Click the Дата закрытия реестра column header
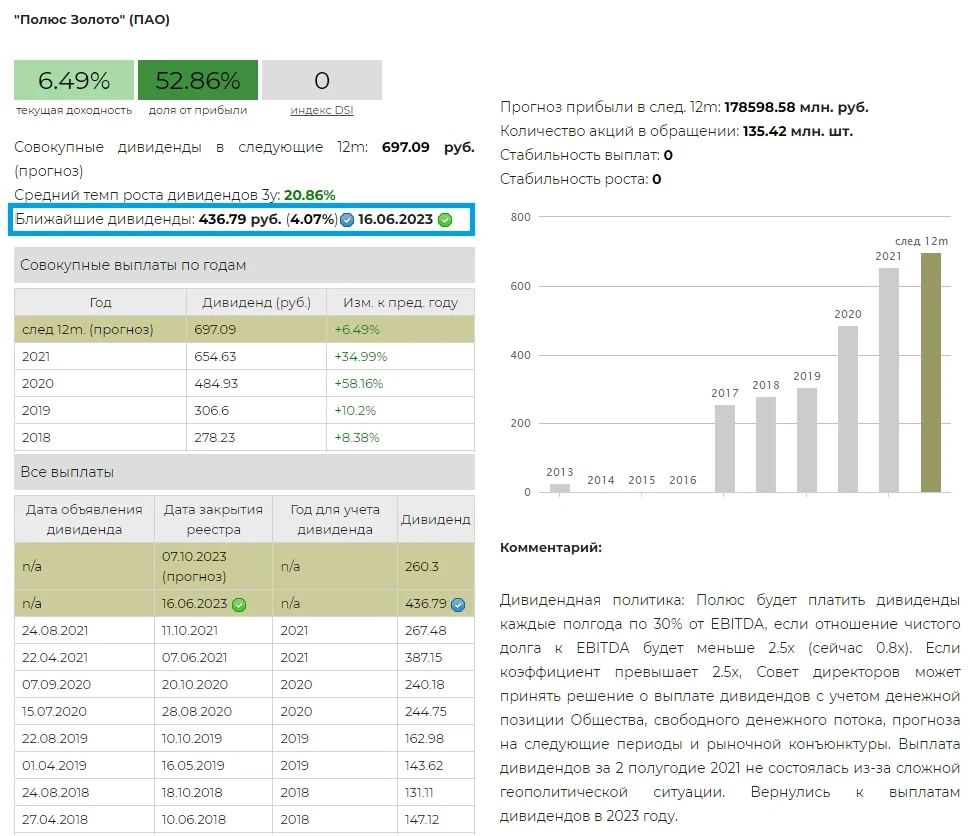Screen dimensions: 970x836 point(212,519)
